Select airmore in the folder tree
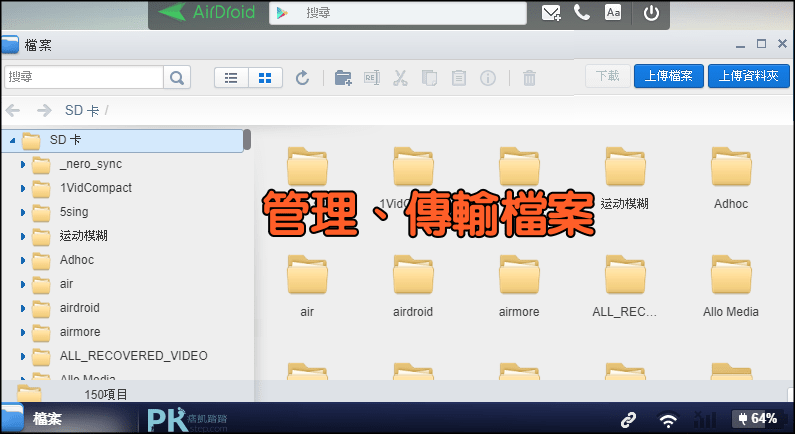The height and width of the screenshot is (434, 795). click(80, 332)
